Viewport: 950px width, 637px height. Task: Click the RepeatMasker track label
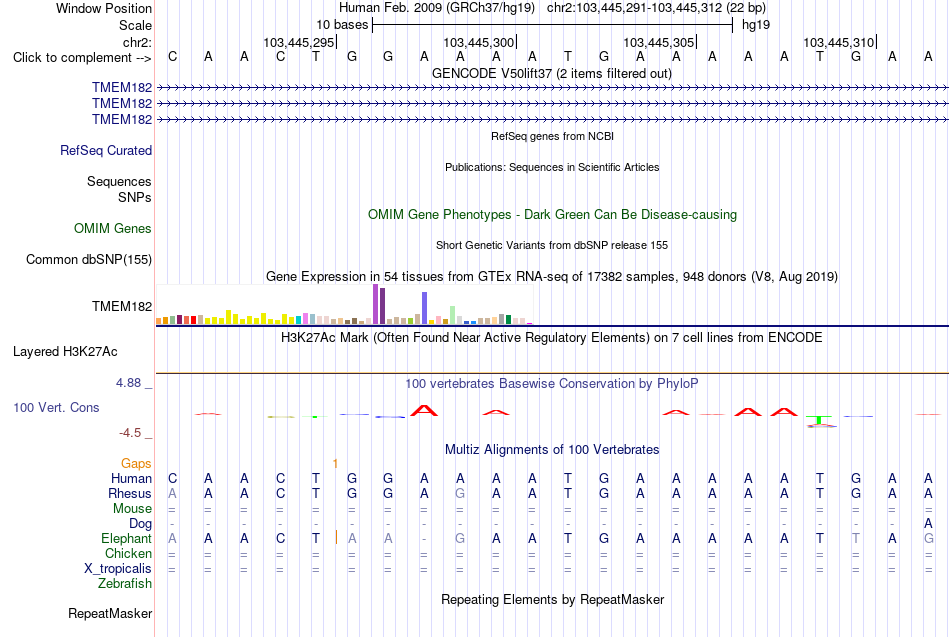click(110, 613)
